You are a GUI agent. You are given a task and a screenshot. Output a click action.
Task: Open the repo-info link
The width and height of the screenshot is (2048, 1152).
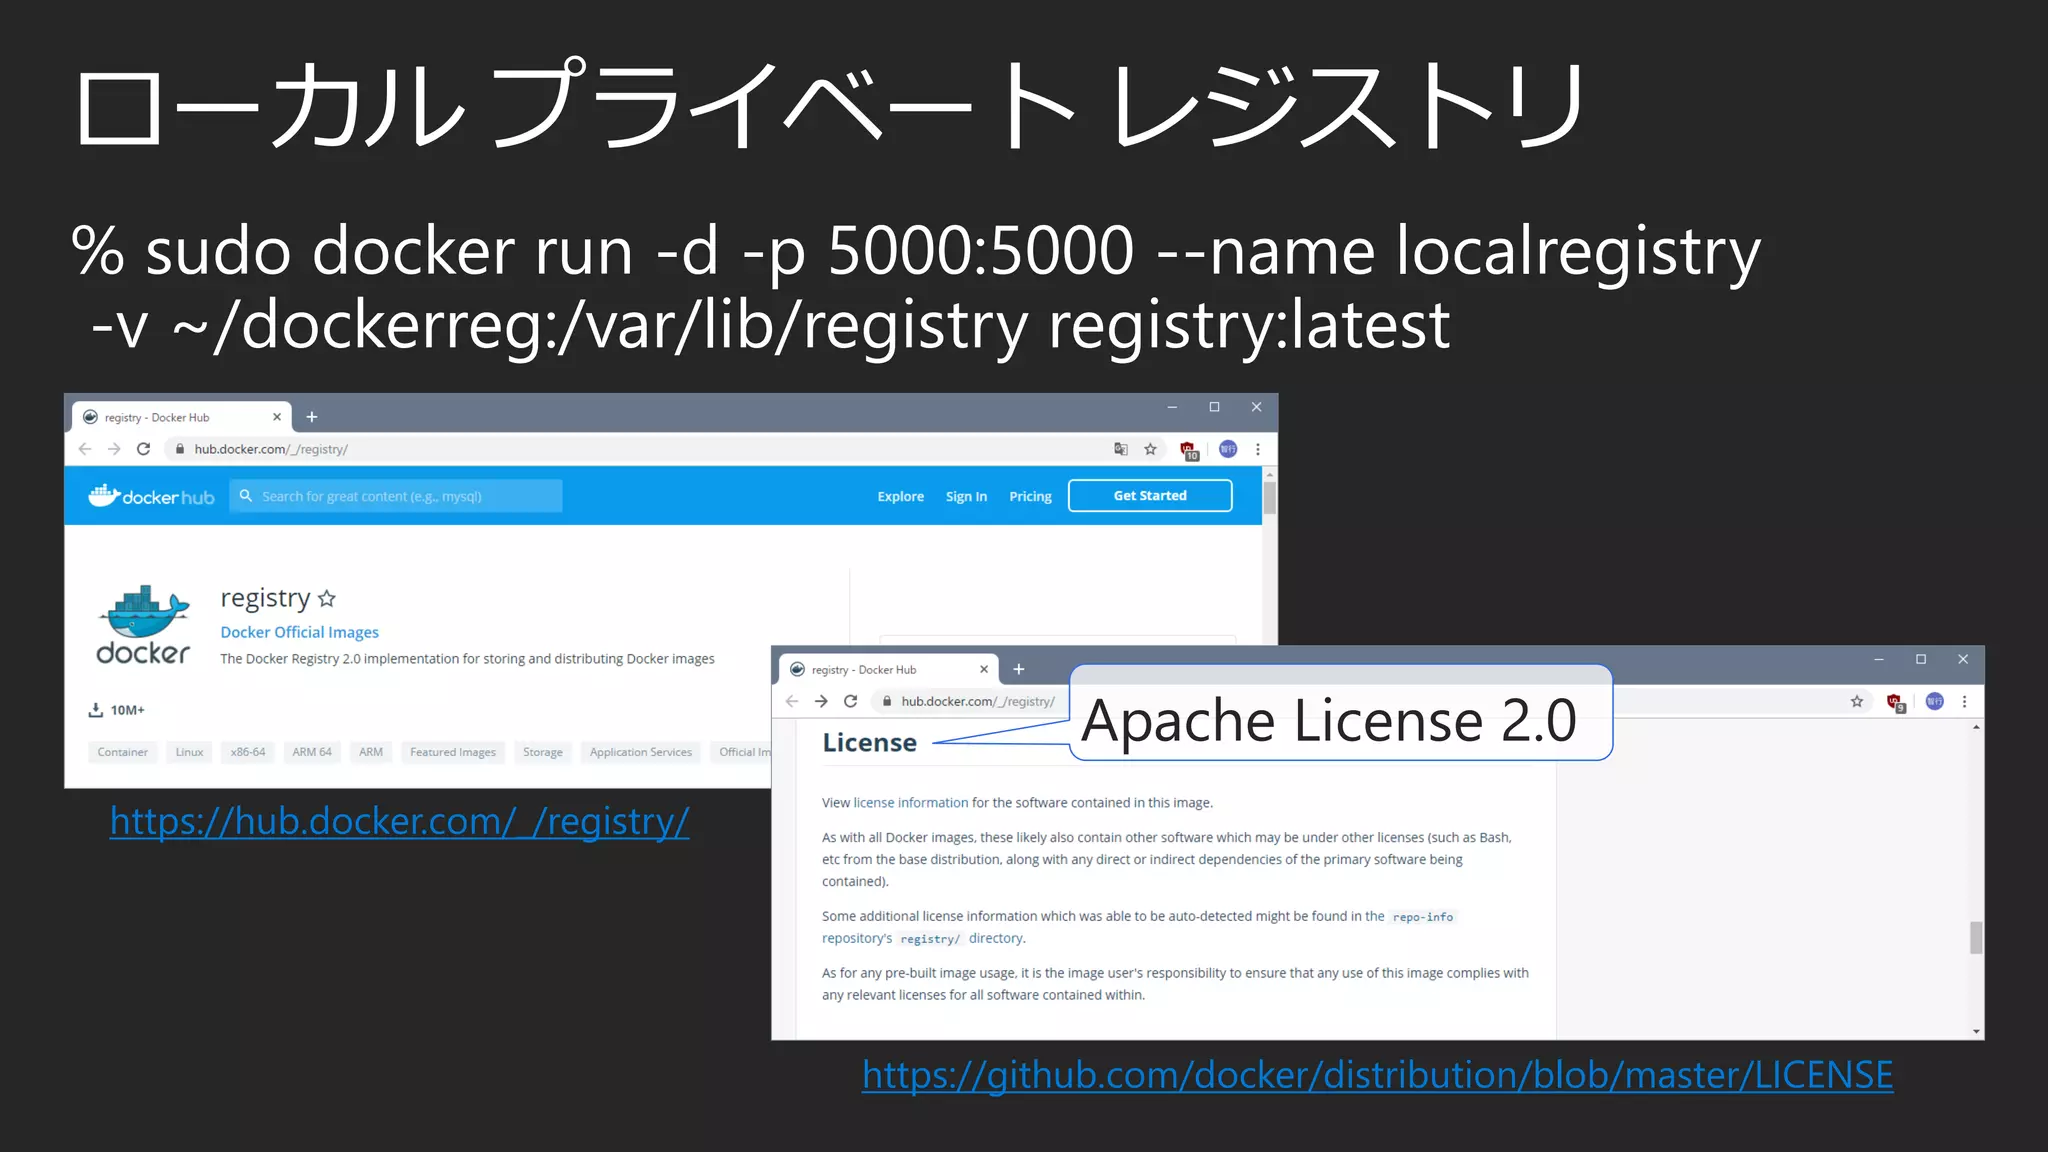tap(1423, 917)
